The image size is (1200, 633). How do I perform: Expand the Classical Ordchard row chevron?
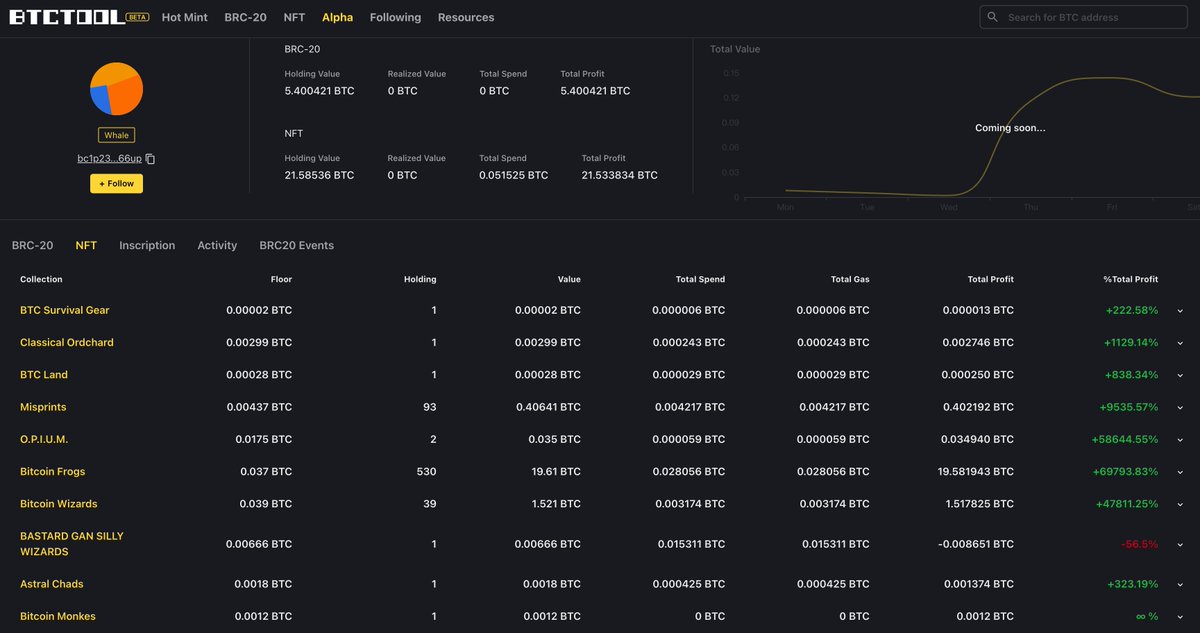[1180, 343]
